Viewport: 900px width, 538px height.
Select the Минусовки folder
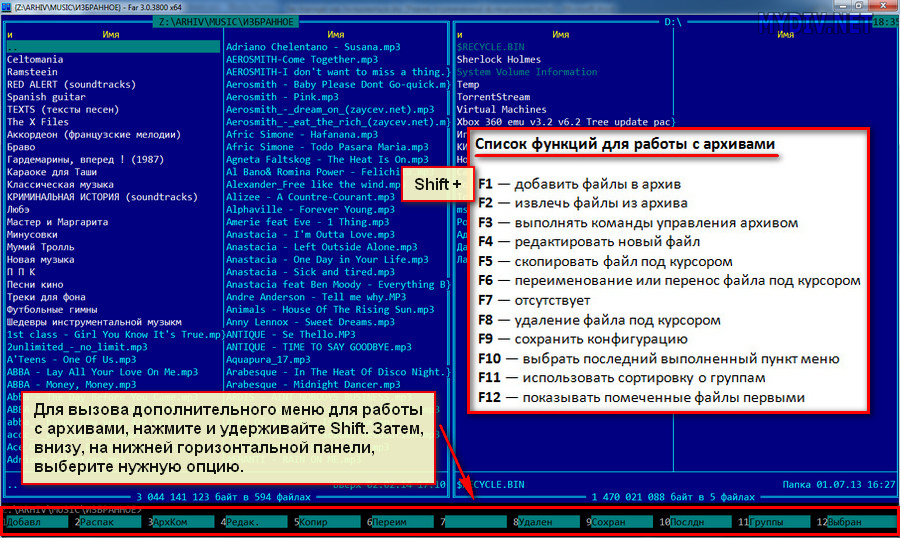[32, 234]
